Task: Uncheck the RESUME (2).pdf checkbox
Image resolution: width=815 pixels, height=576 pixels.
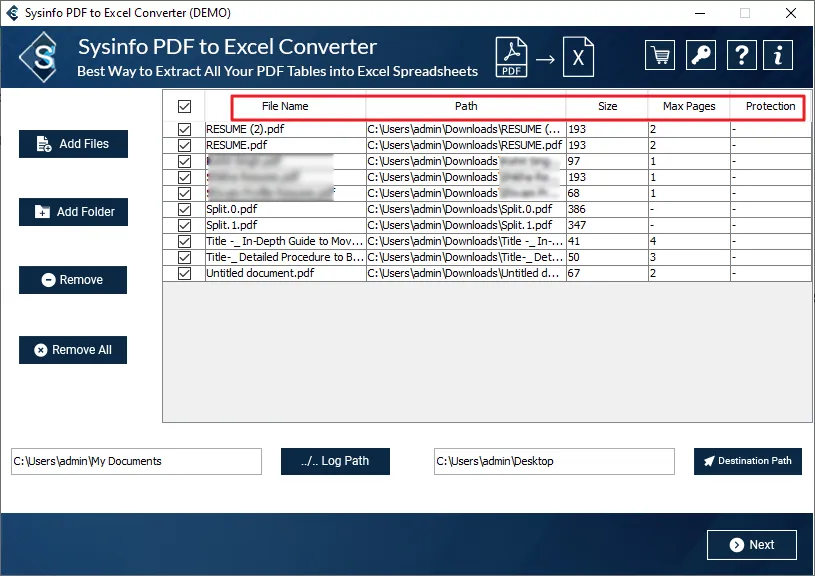Action: pyautogui.click(x=184, y=129)
